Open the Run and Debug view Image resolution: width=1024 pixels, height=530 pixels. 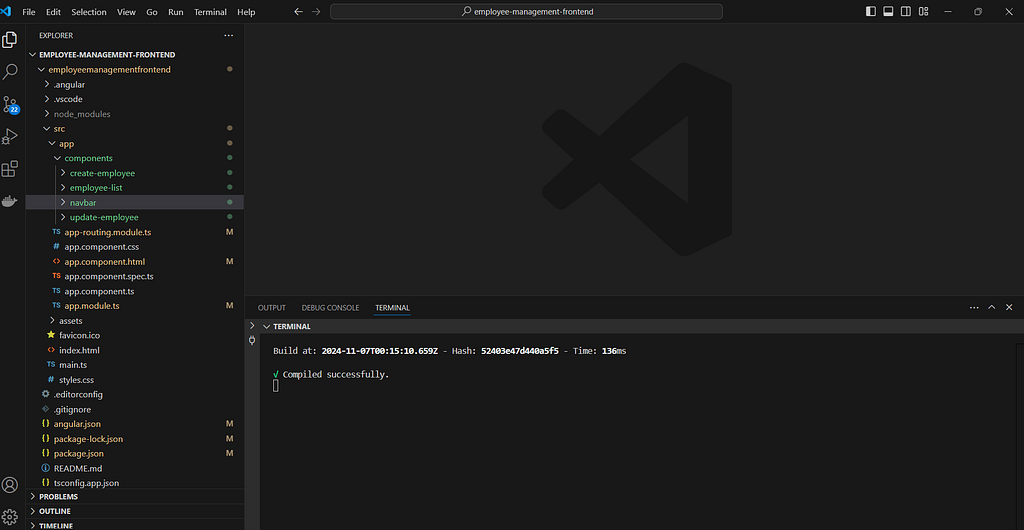pyautogui.click(x=10, y=136)
